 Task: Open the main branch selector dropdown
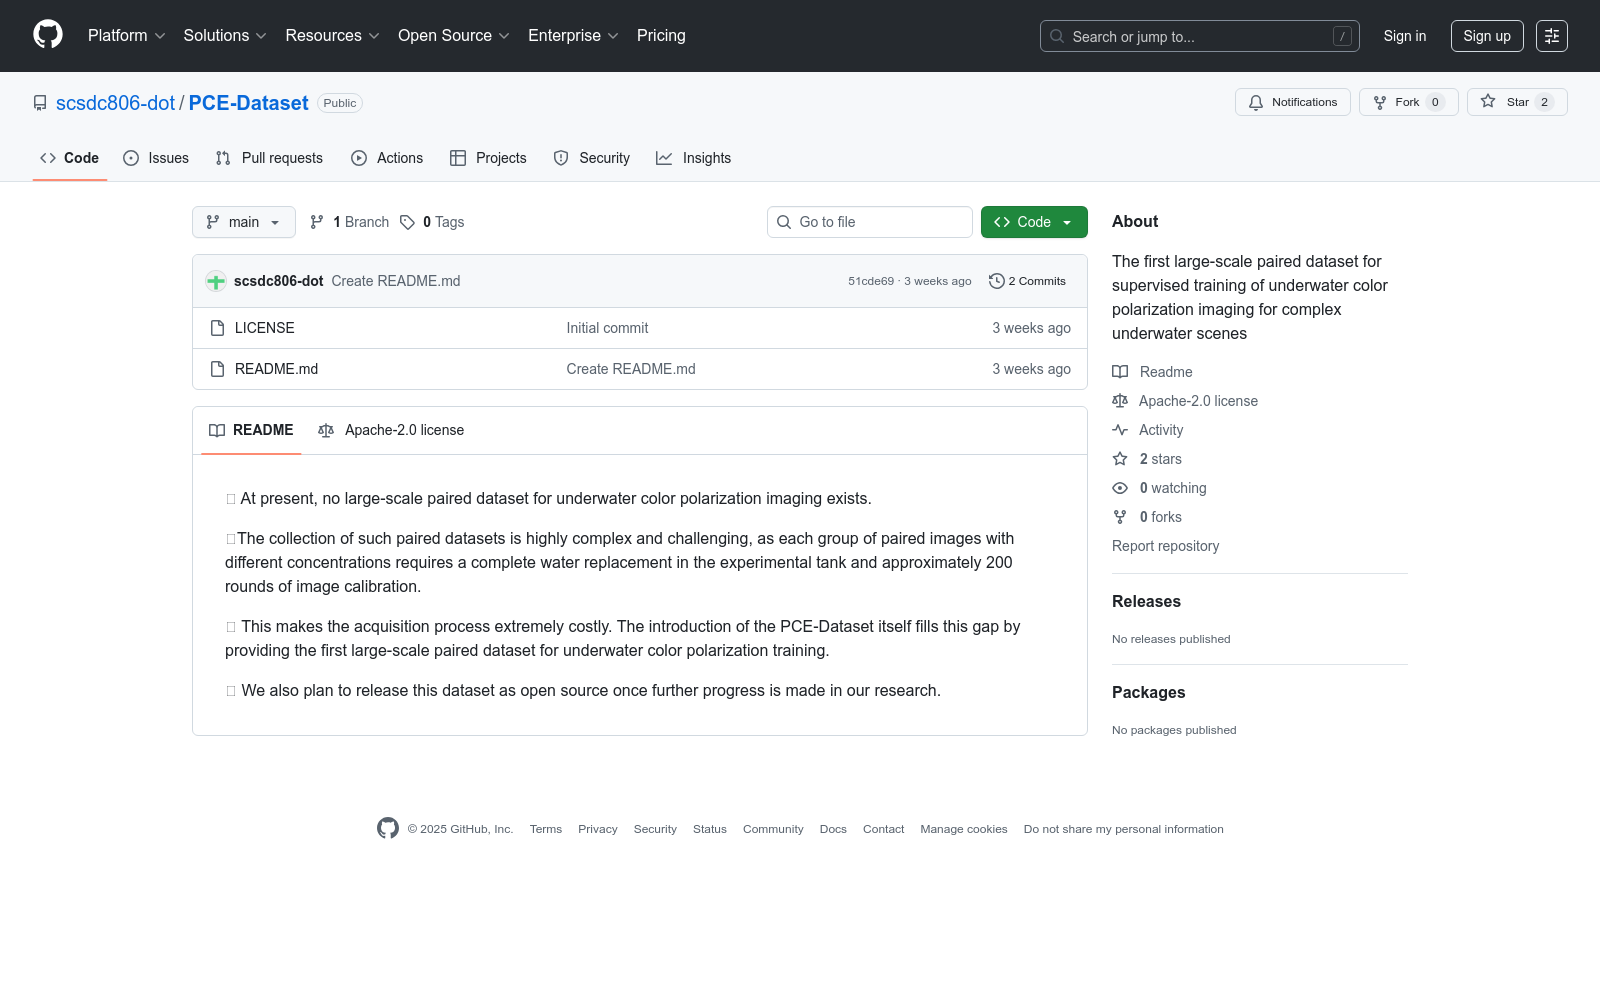[244, 222]
